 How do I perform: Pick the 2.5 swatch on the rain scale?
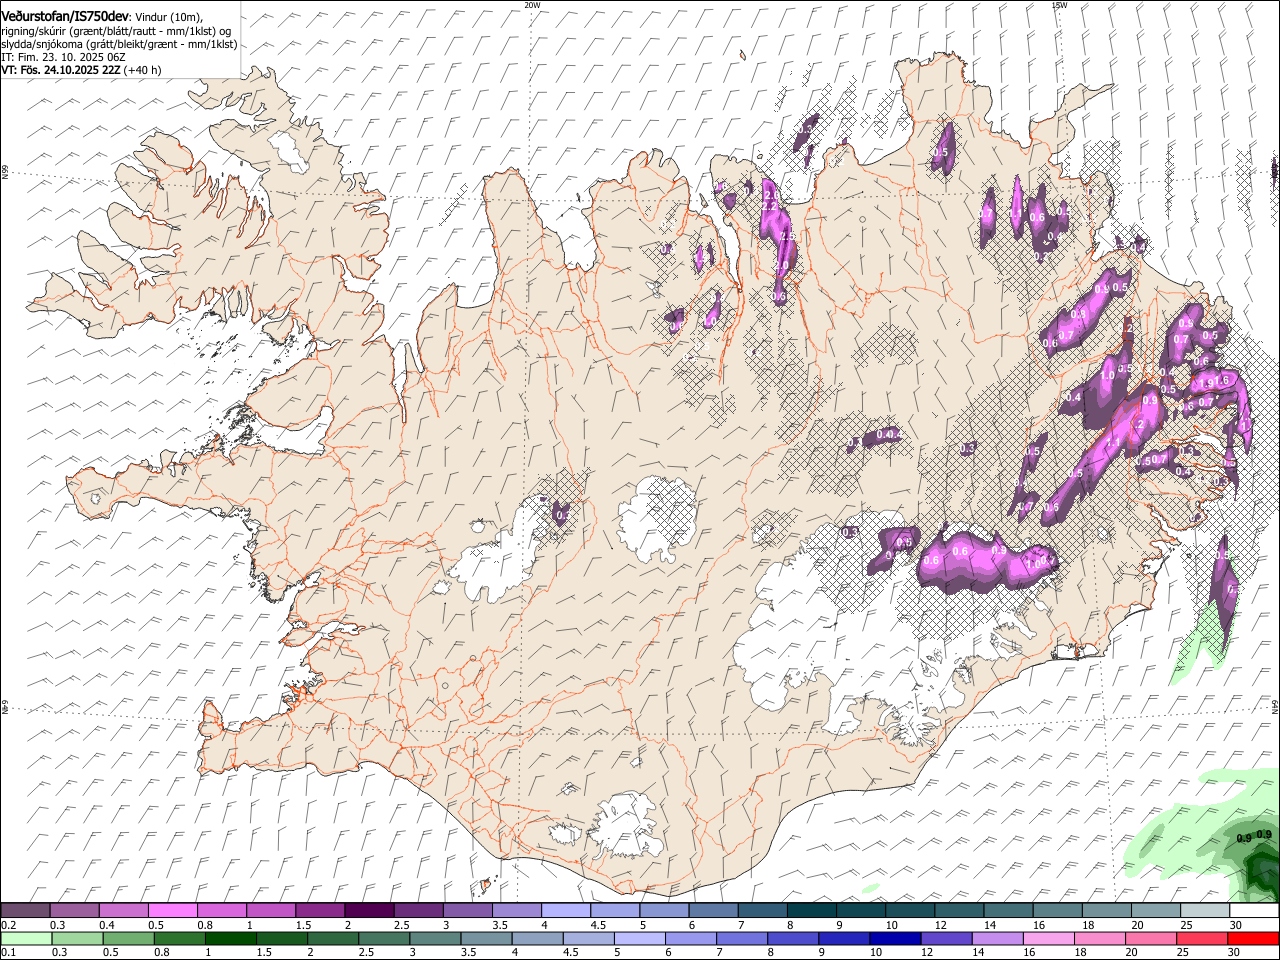point(384,939)
